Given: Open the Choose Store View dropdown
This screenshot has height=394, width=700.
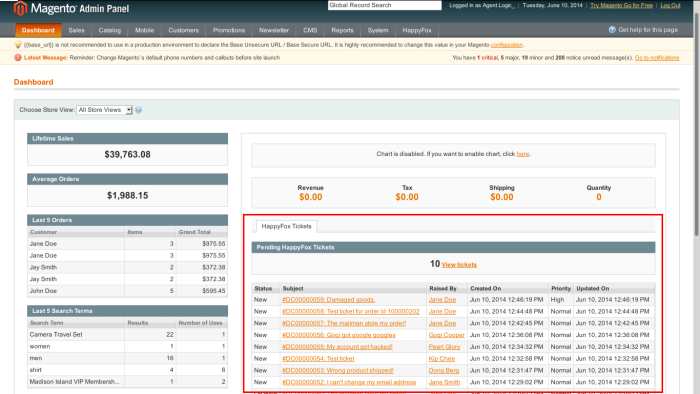Looking at the screenshot, I should pos(104,110).
